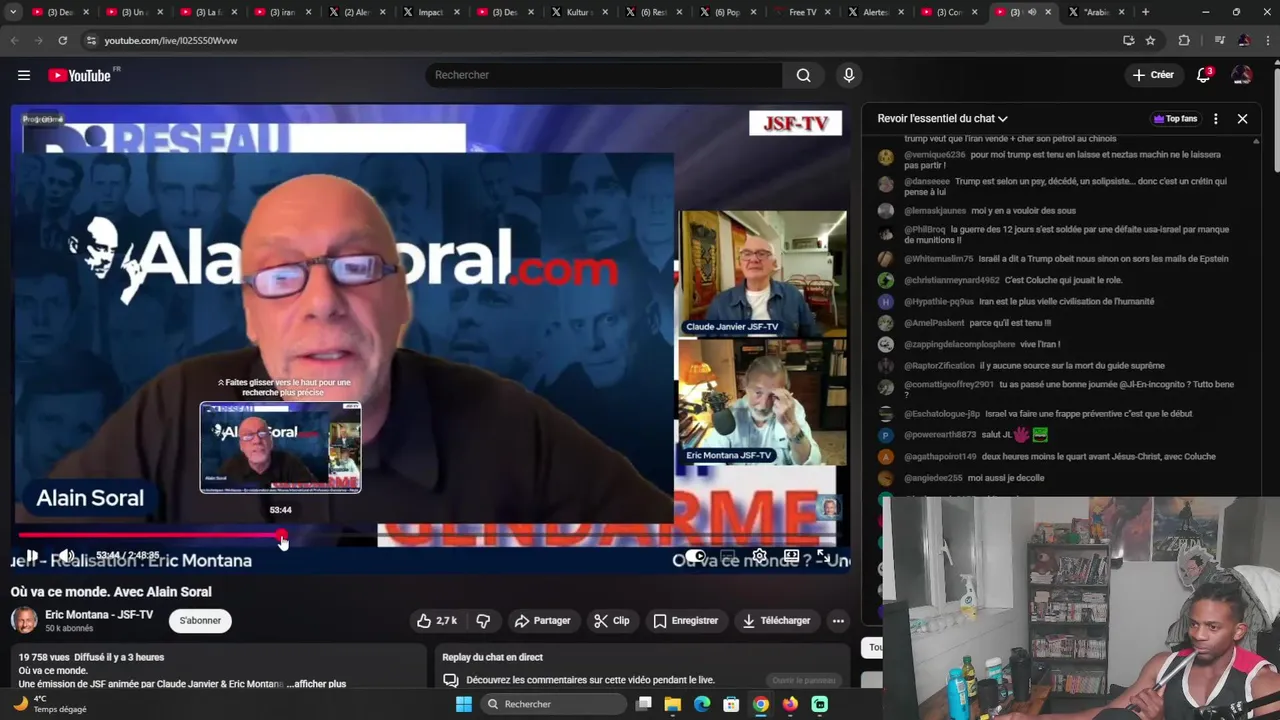The width and height of the screenshot is (1280, 720).
Task: Open the account avatar menu
Action: [1242, 75]
